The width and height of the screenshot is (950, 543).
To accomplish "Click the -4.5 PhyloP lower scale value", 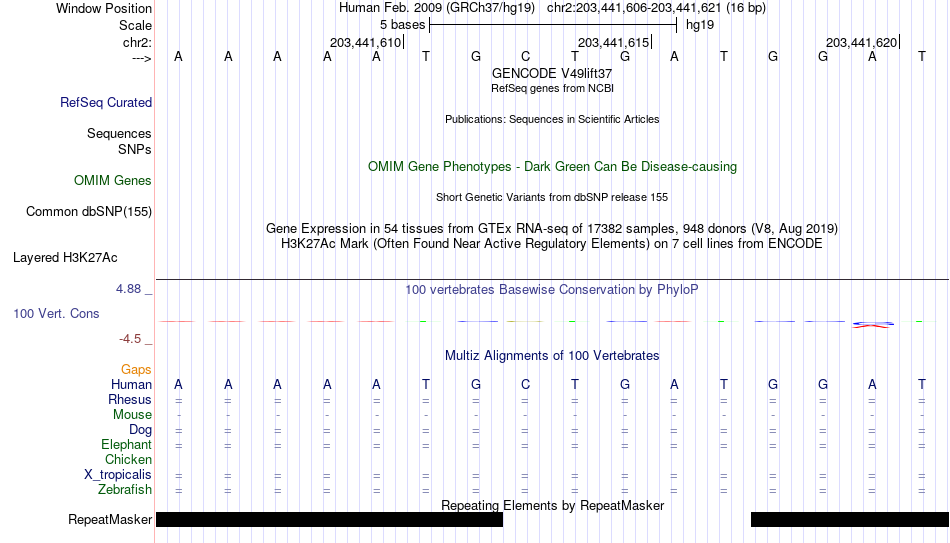I will click(130, 339).
